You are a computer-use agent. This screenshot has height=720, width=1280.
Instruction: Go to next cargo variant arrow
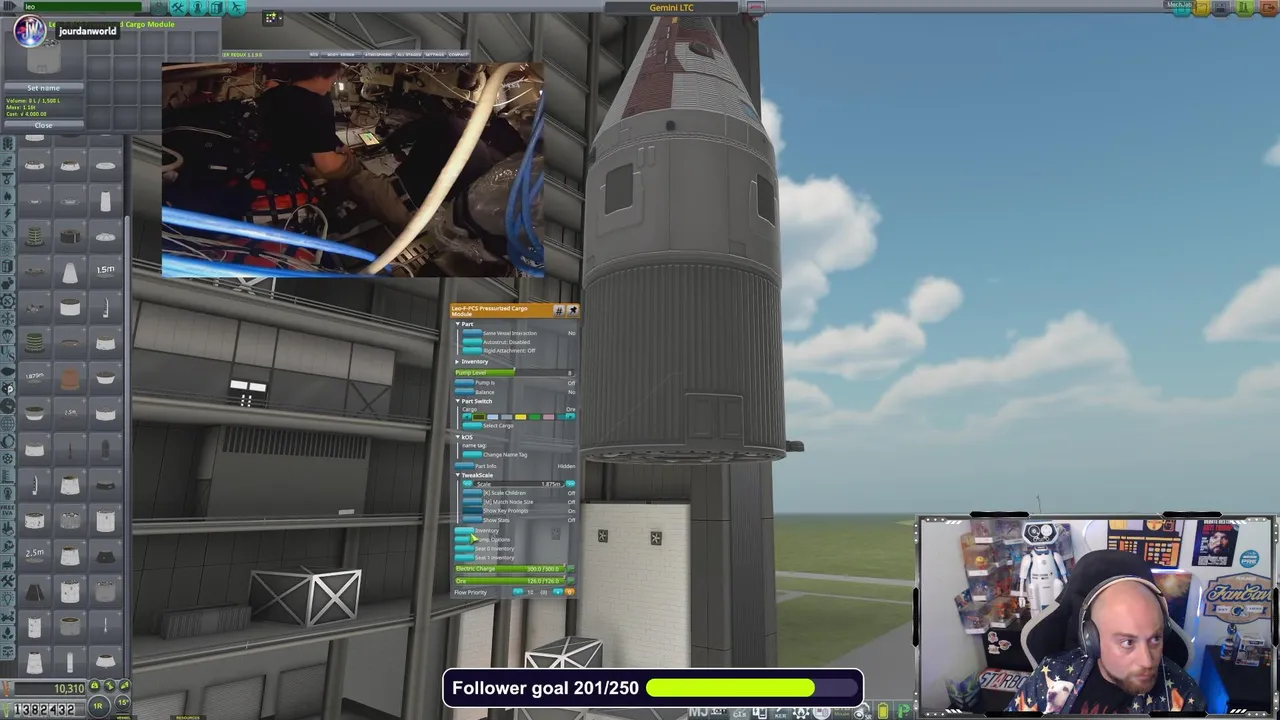570,417
